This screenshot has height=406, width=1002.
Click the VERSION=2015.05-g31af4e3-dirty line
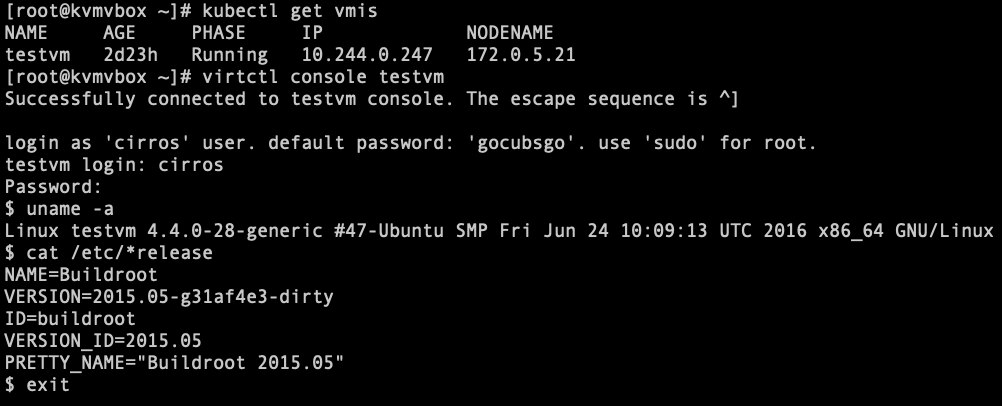169,297
